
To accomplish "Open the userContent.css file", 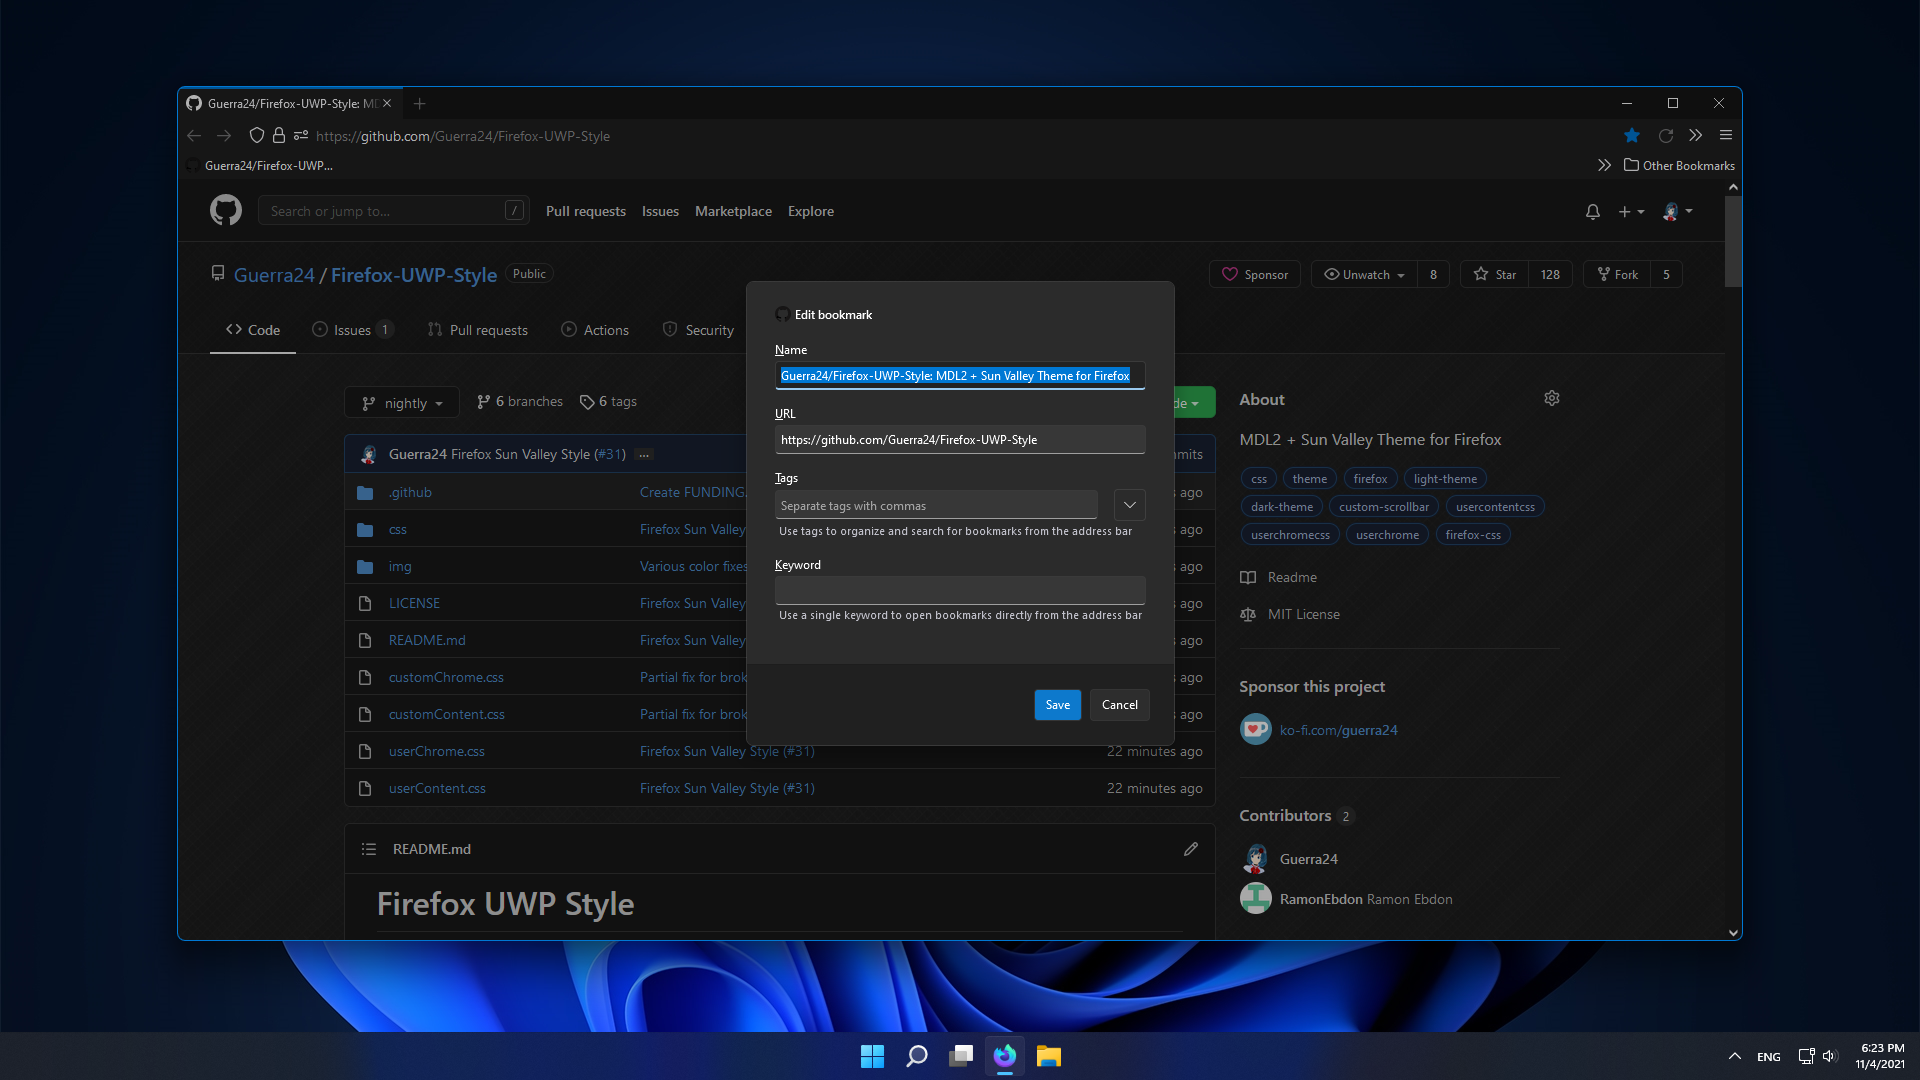I will coord(437,789).
